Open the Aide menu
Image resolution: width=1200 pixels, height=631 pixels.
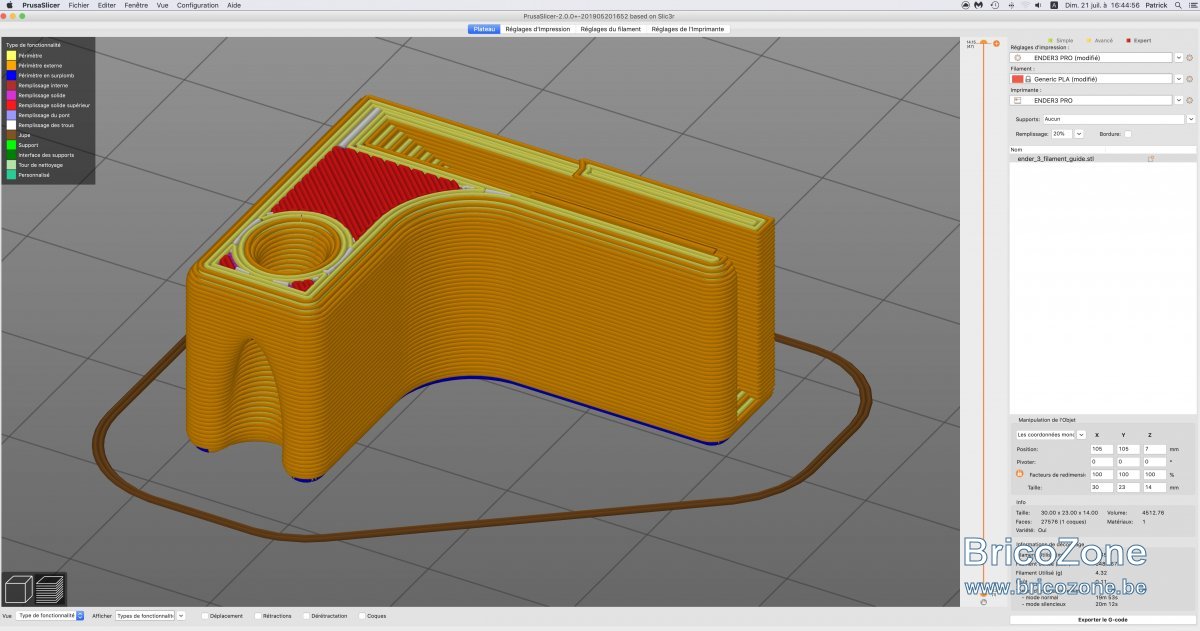[x=234, y=5]
